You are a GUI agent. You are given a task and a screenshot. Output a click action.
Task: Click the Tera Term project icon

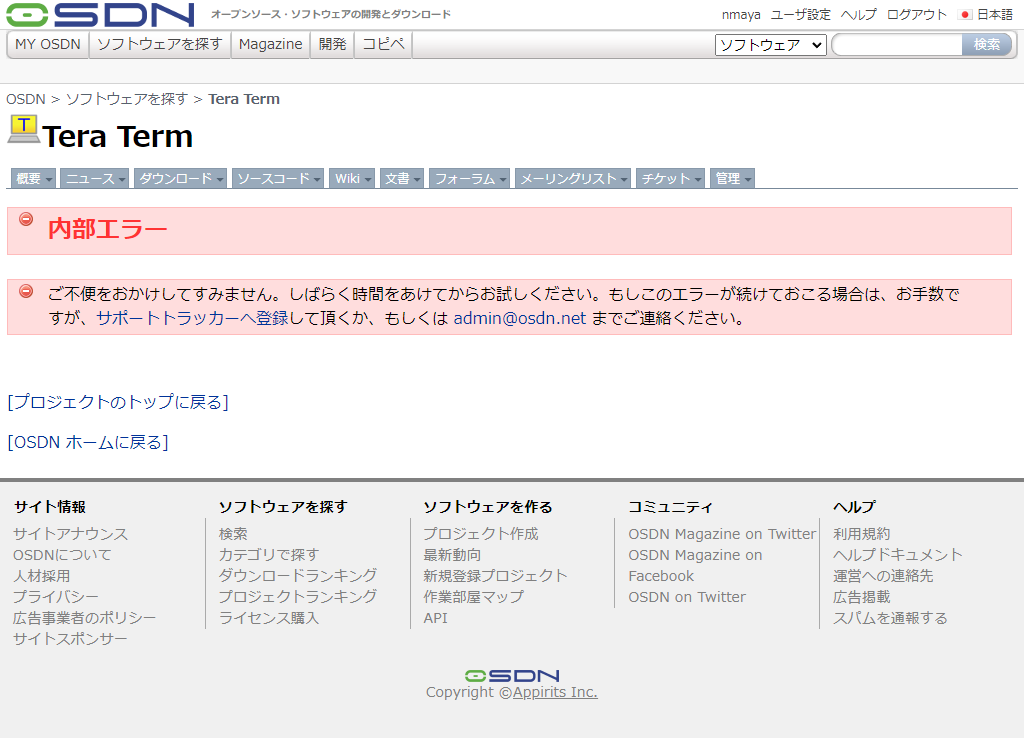click(x=23, y=130)
